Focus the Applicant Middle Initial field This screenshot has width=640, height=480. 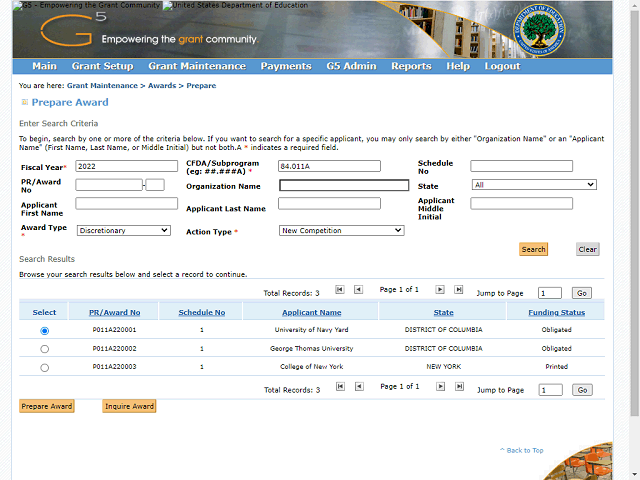pyautogui.click(x=521, y=204)
